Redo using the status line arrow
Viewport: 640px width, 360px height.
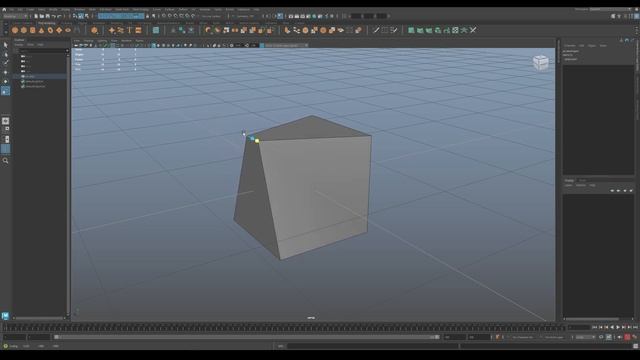(59, 16)
